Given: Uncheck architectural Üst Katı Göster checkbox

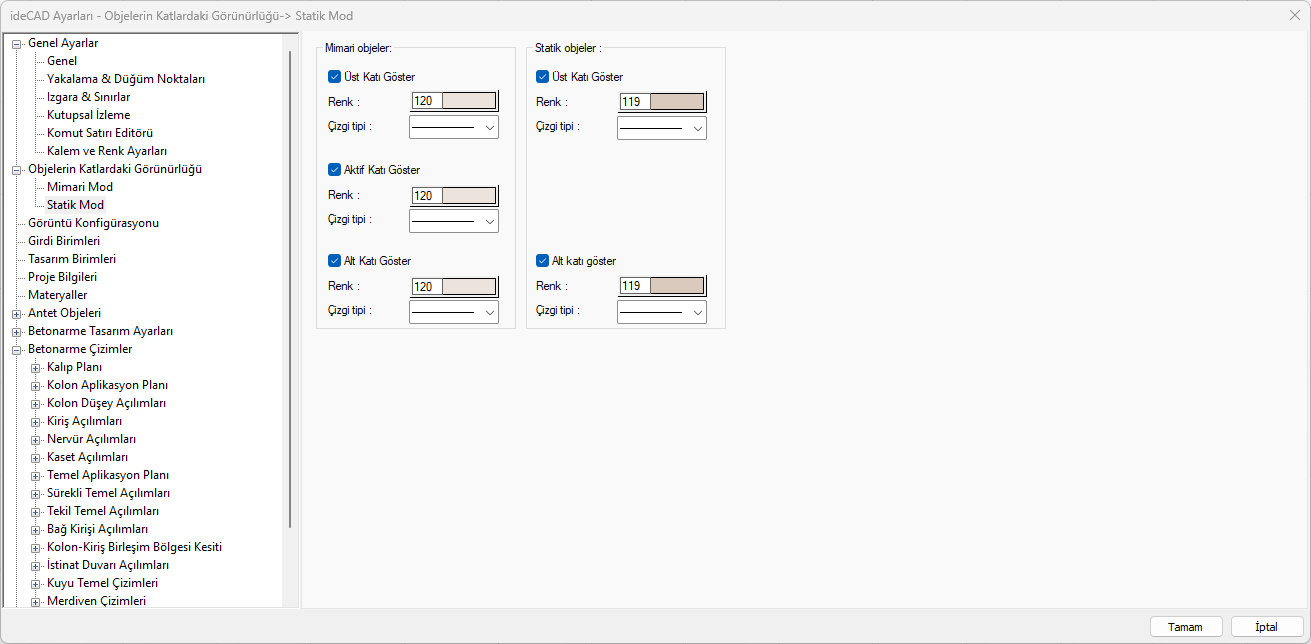Looking at the screenshot, I should click(334, 76).
